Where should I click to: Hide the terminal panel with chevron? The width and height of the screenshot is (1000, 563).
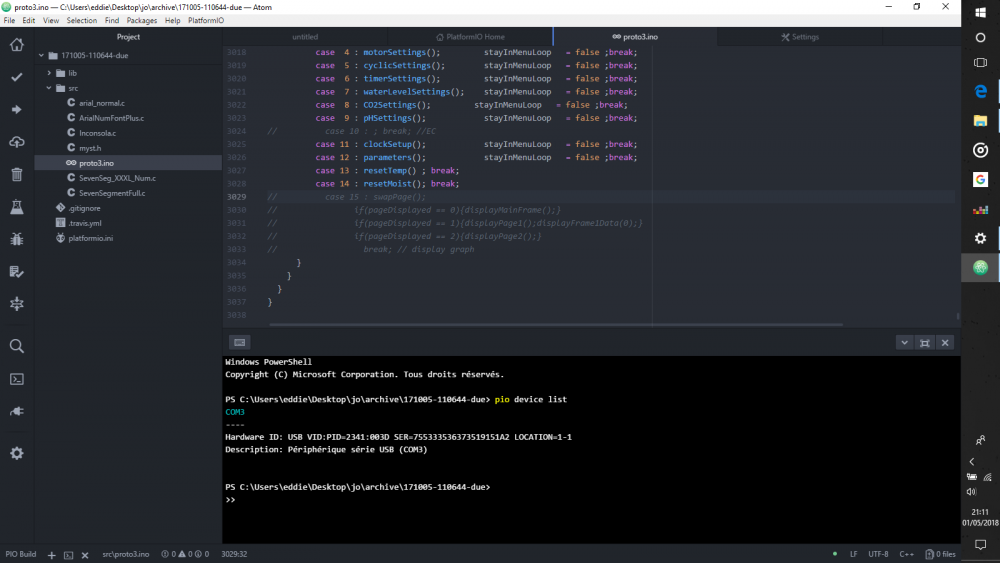(904, 343)
